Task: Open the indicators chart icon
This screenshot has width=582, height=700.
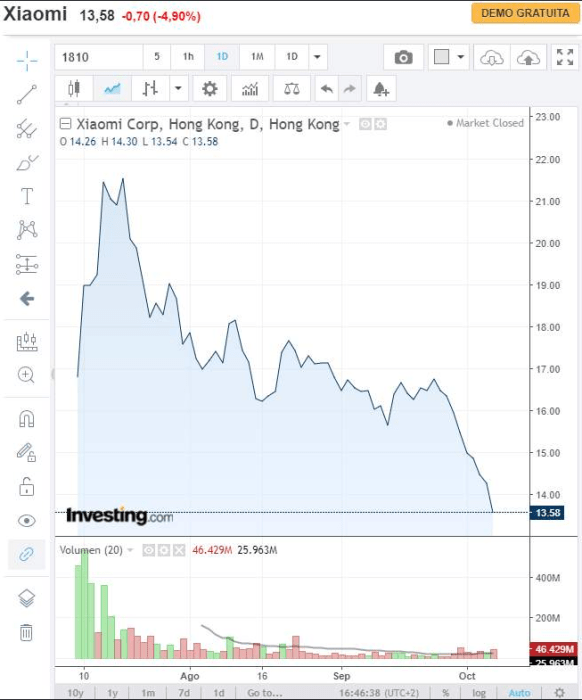Action: pyautogui.click(x=250, y=89)
